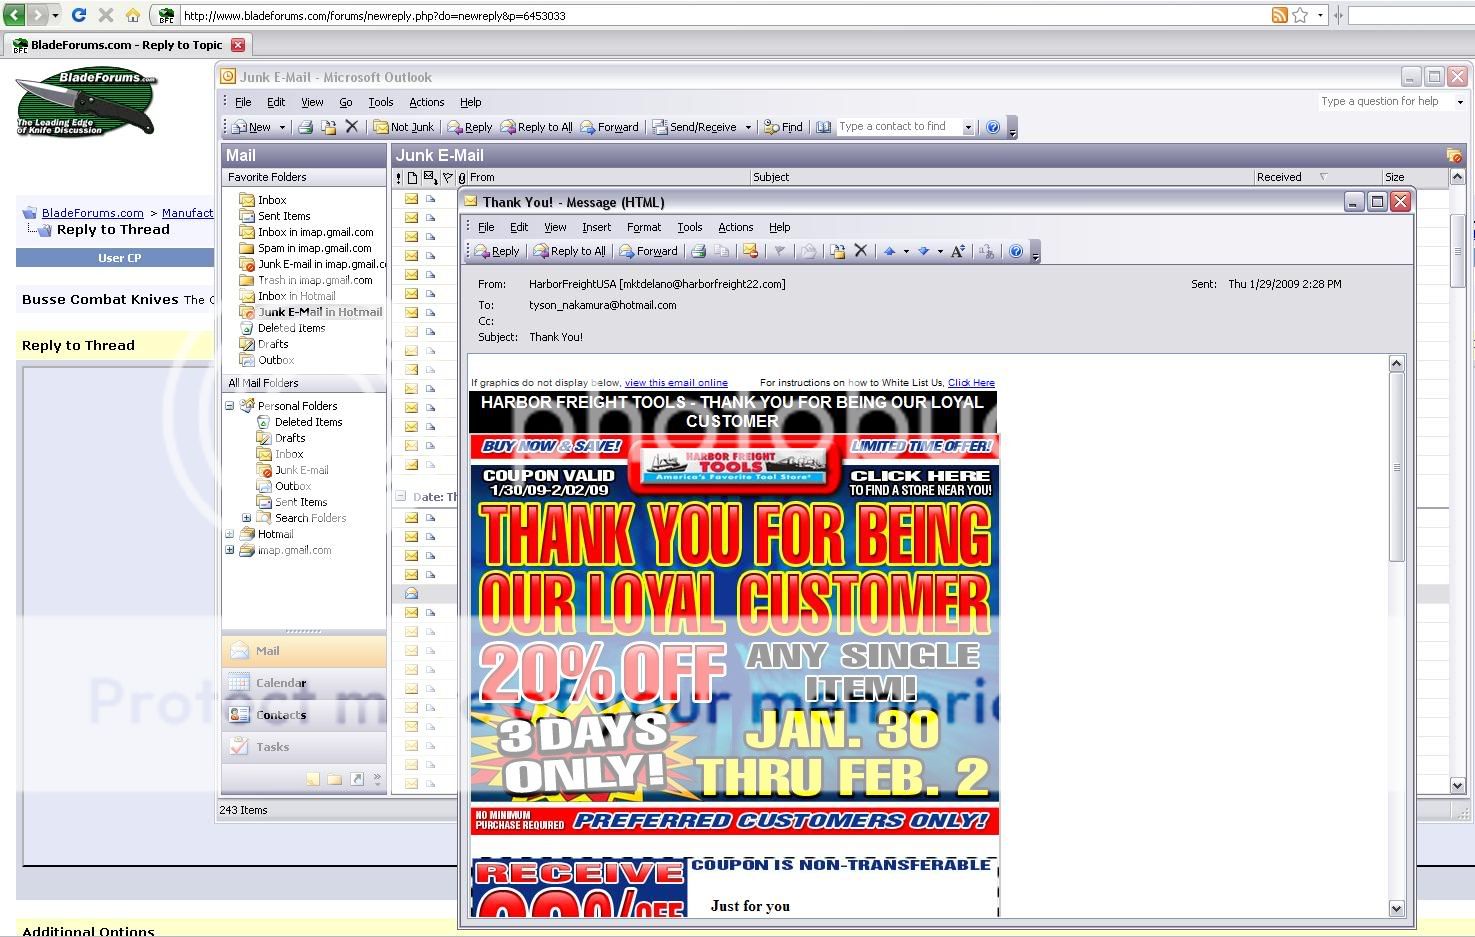Click the Not Junk toolbar button
The height and width of the screenshot is (937, 1475).
tap(404, 127)
